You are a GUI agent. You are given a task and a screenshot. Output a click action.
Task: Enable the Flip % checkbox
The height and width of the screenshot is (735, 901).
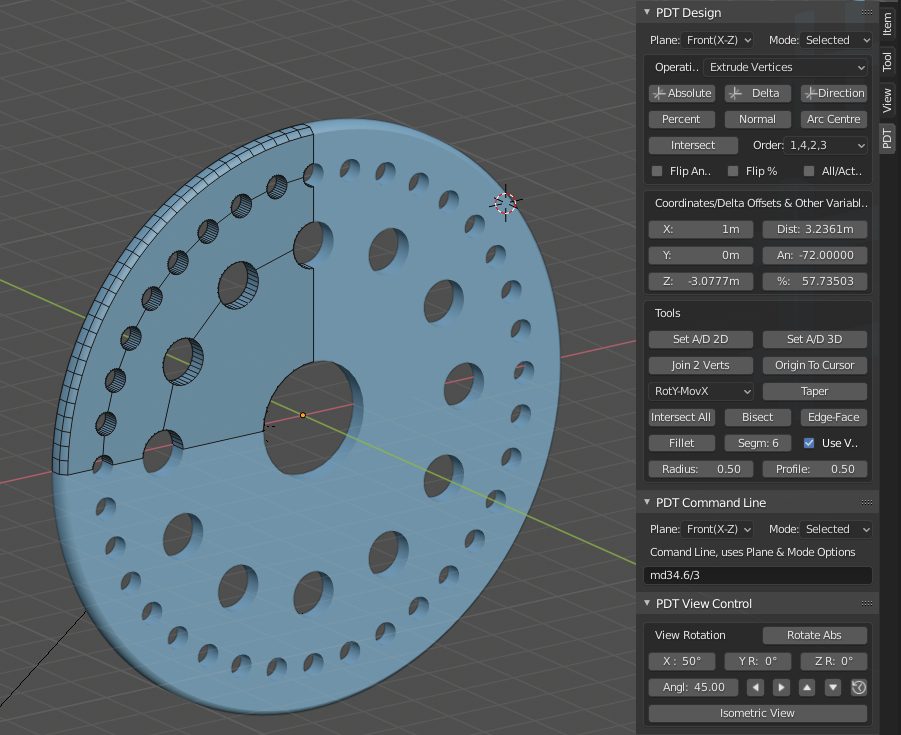click(x=733, y=171)
